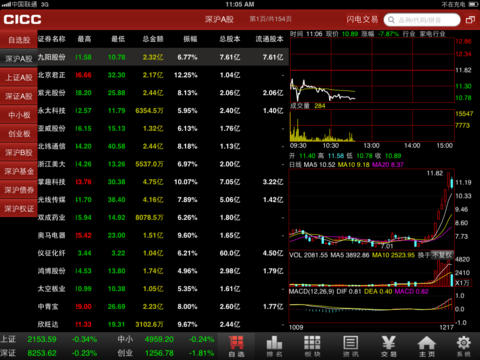Open the 排名 ranking bar-chart icon
480x360 pixels.
[274, 346]
